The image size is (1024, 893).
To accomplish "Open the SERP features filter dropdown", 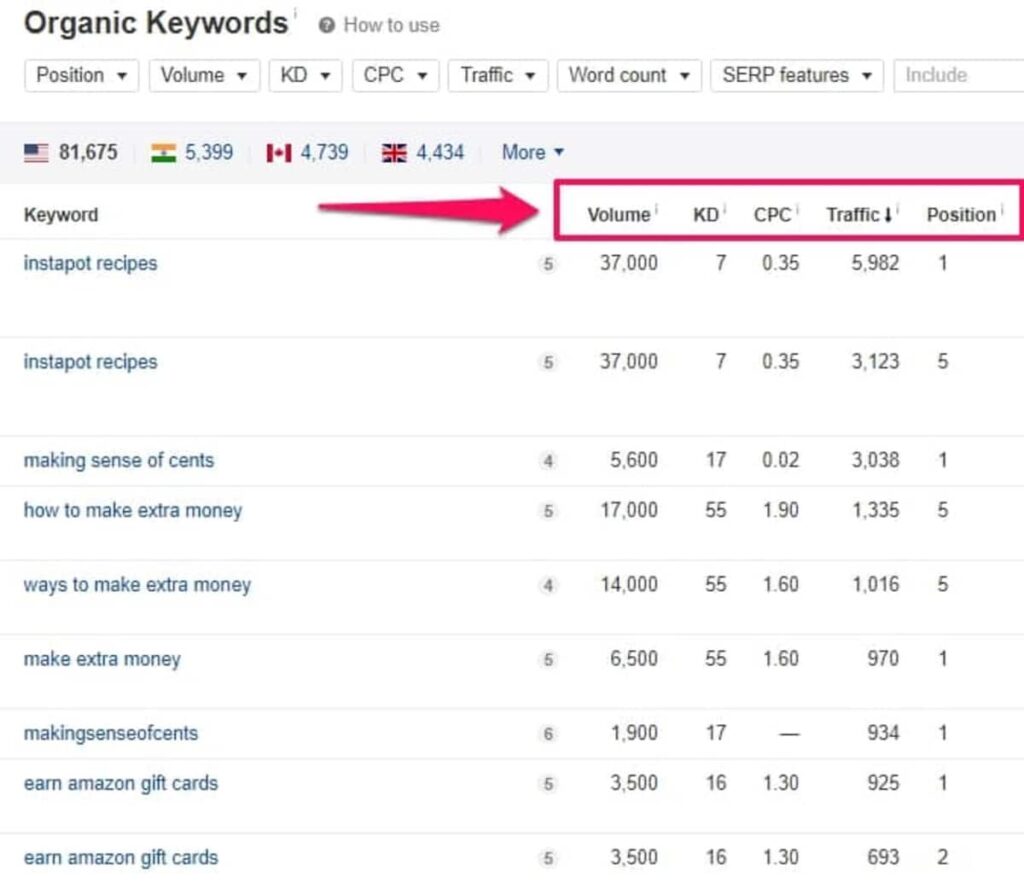I will [x=797, y=76].
